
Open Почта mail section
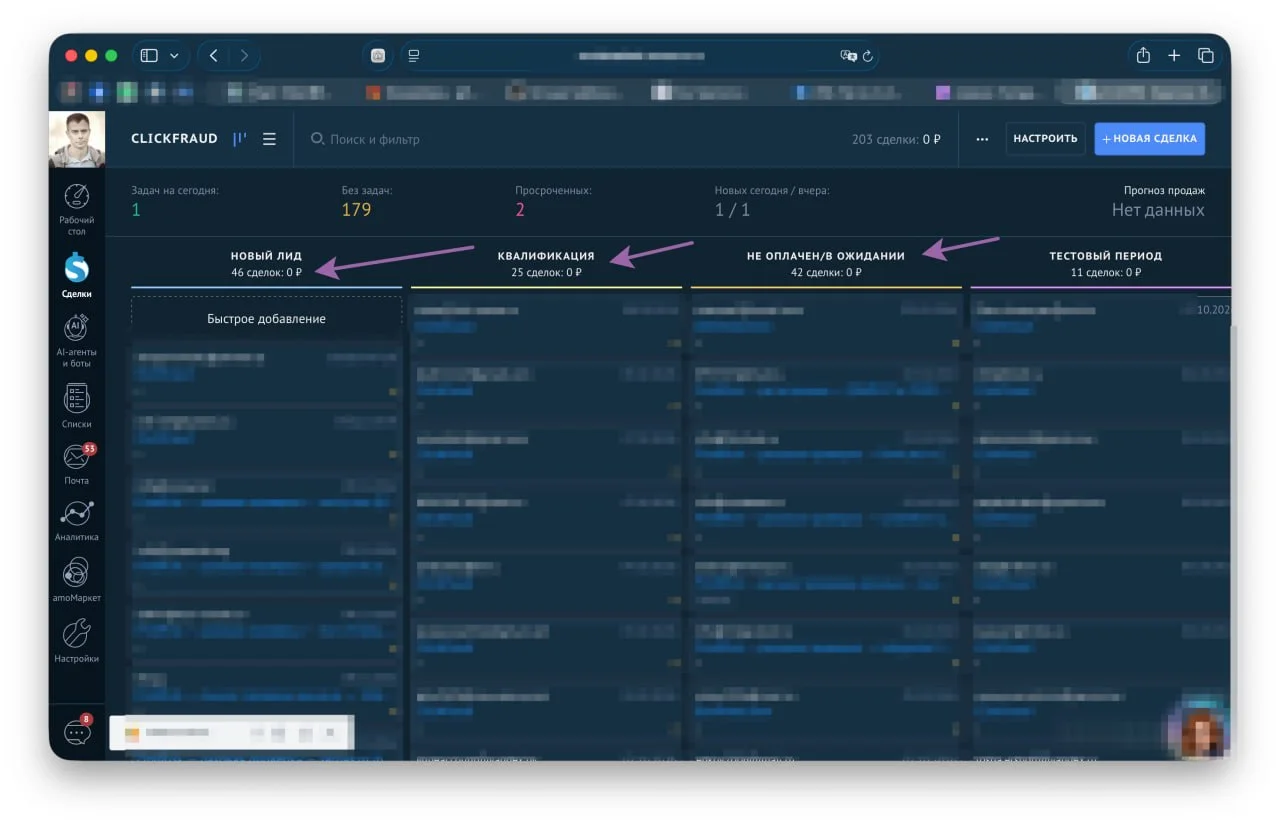(x=77, y=464)
